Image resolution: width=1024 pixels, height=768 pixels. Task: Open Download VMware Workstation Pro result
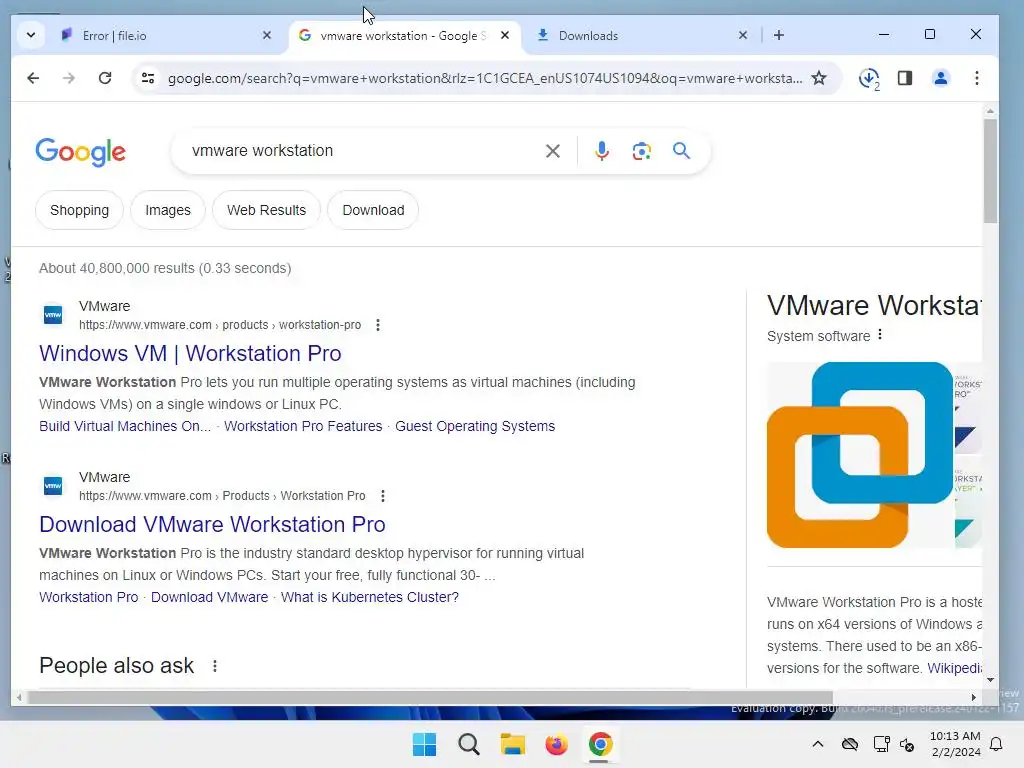212,524
